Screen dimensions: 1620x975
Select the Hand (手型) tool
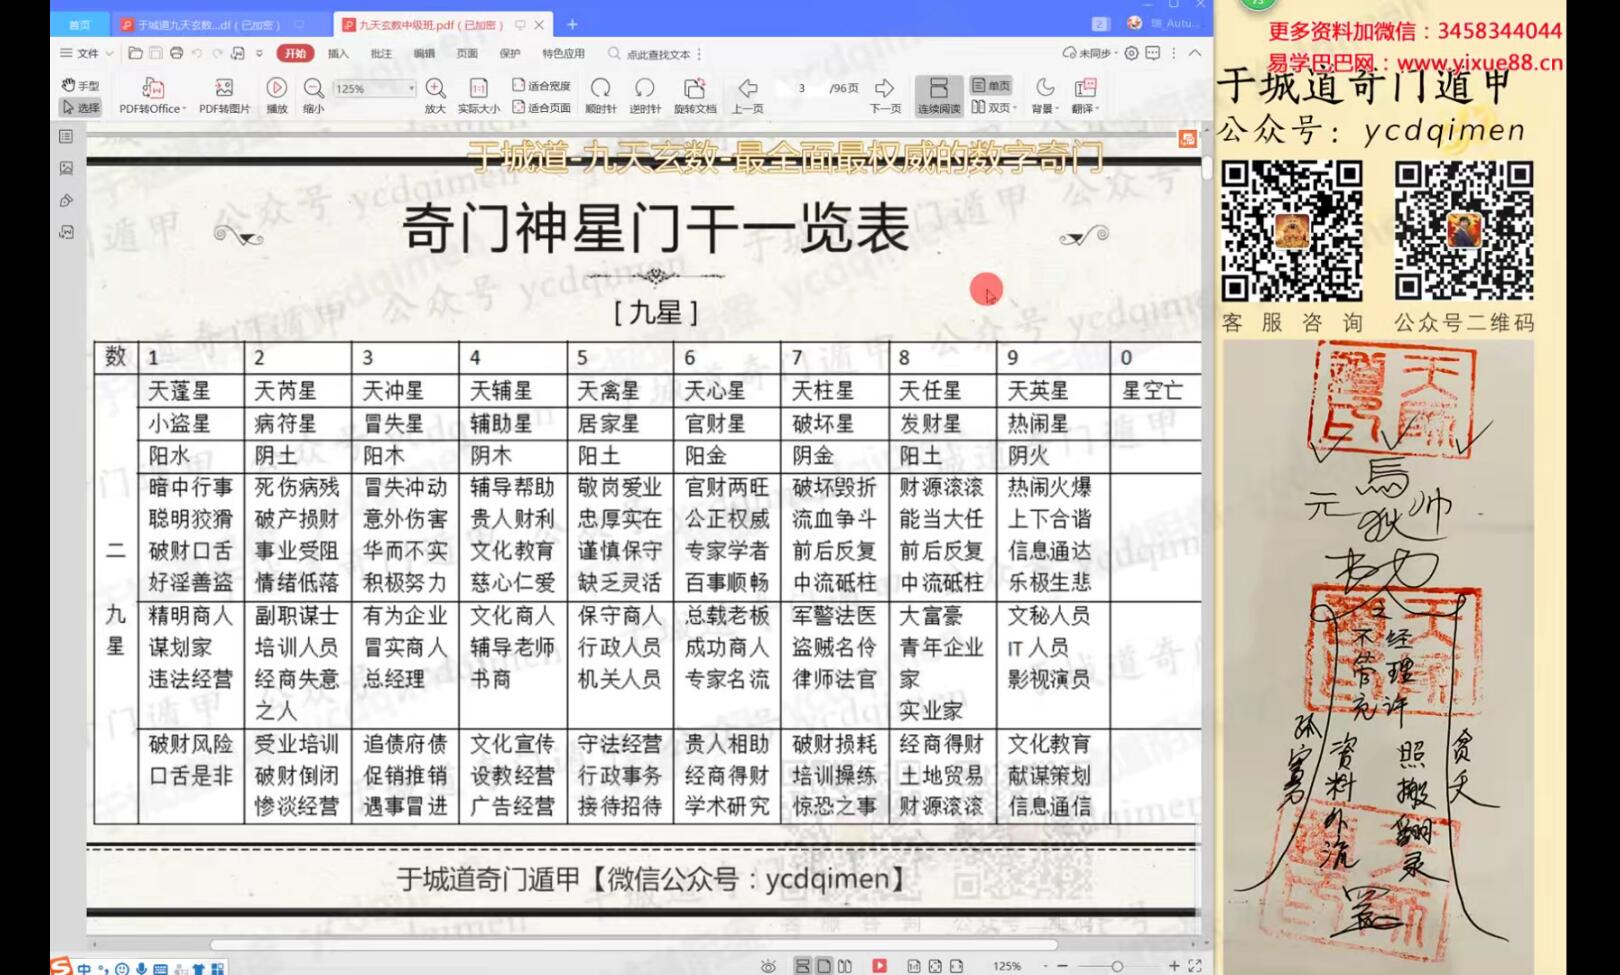coord(80,86)
